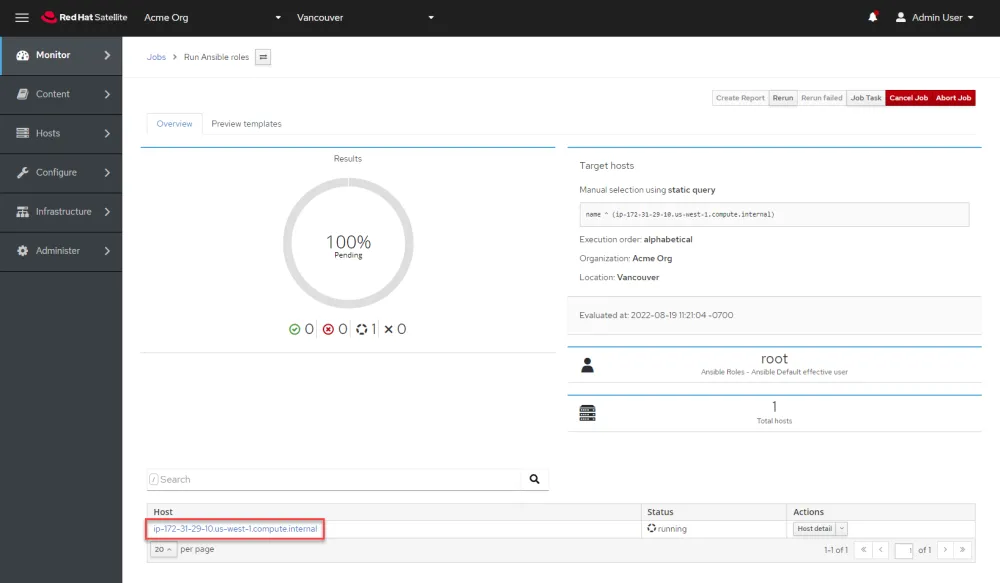Click the job switcher icon beside breadcrumb
This screenshot has height=583, width=1000.
pos(263,58)
